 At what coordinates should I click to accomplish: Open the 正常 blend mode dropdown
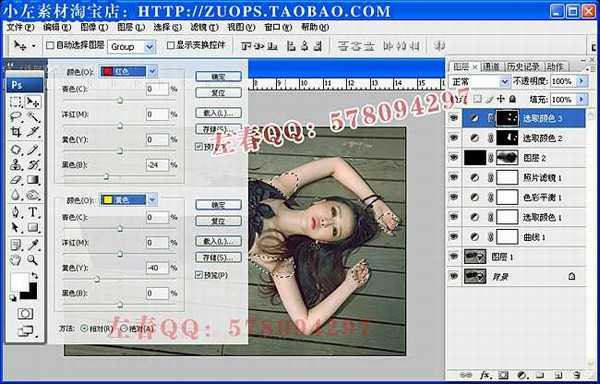pyautogui.click(x=505, y=81)
